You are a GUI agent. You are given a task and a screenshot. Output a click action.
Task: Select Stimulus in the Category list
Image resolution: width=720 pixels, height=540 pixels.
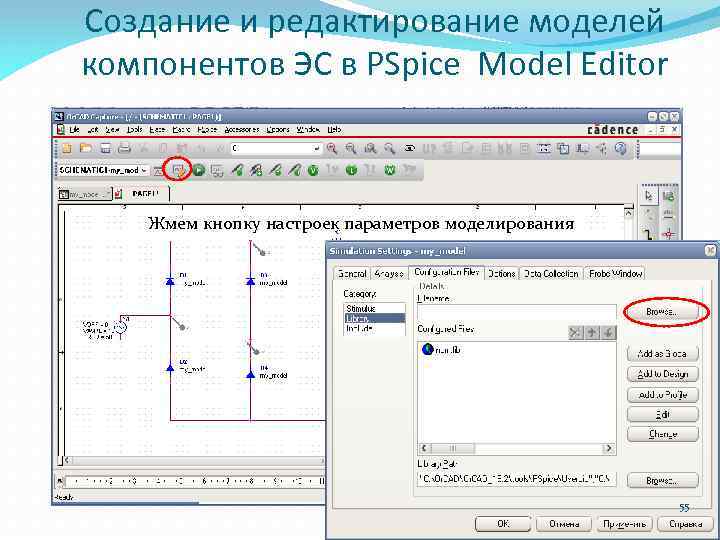pyautogui.click(x=375, y=309)
